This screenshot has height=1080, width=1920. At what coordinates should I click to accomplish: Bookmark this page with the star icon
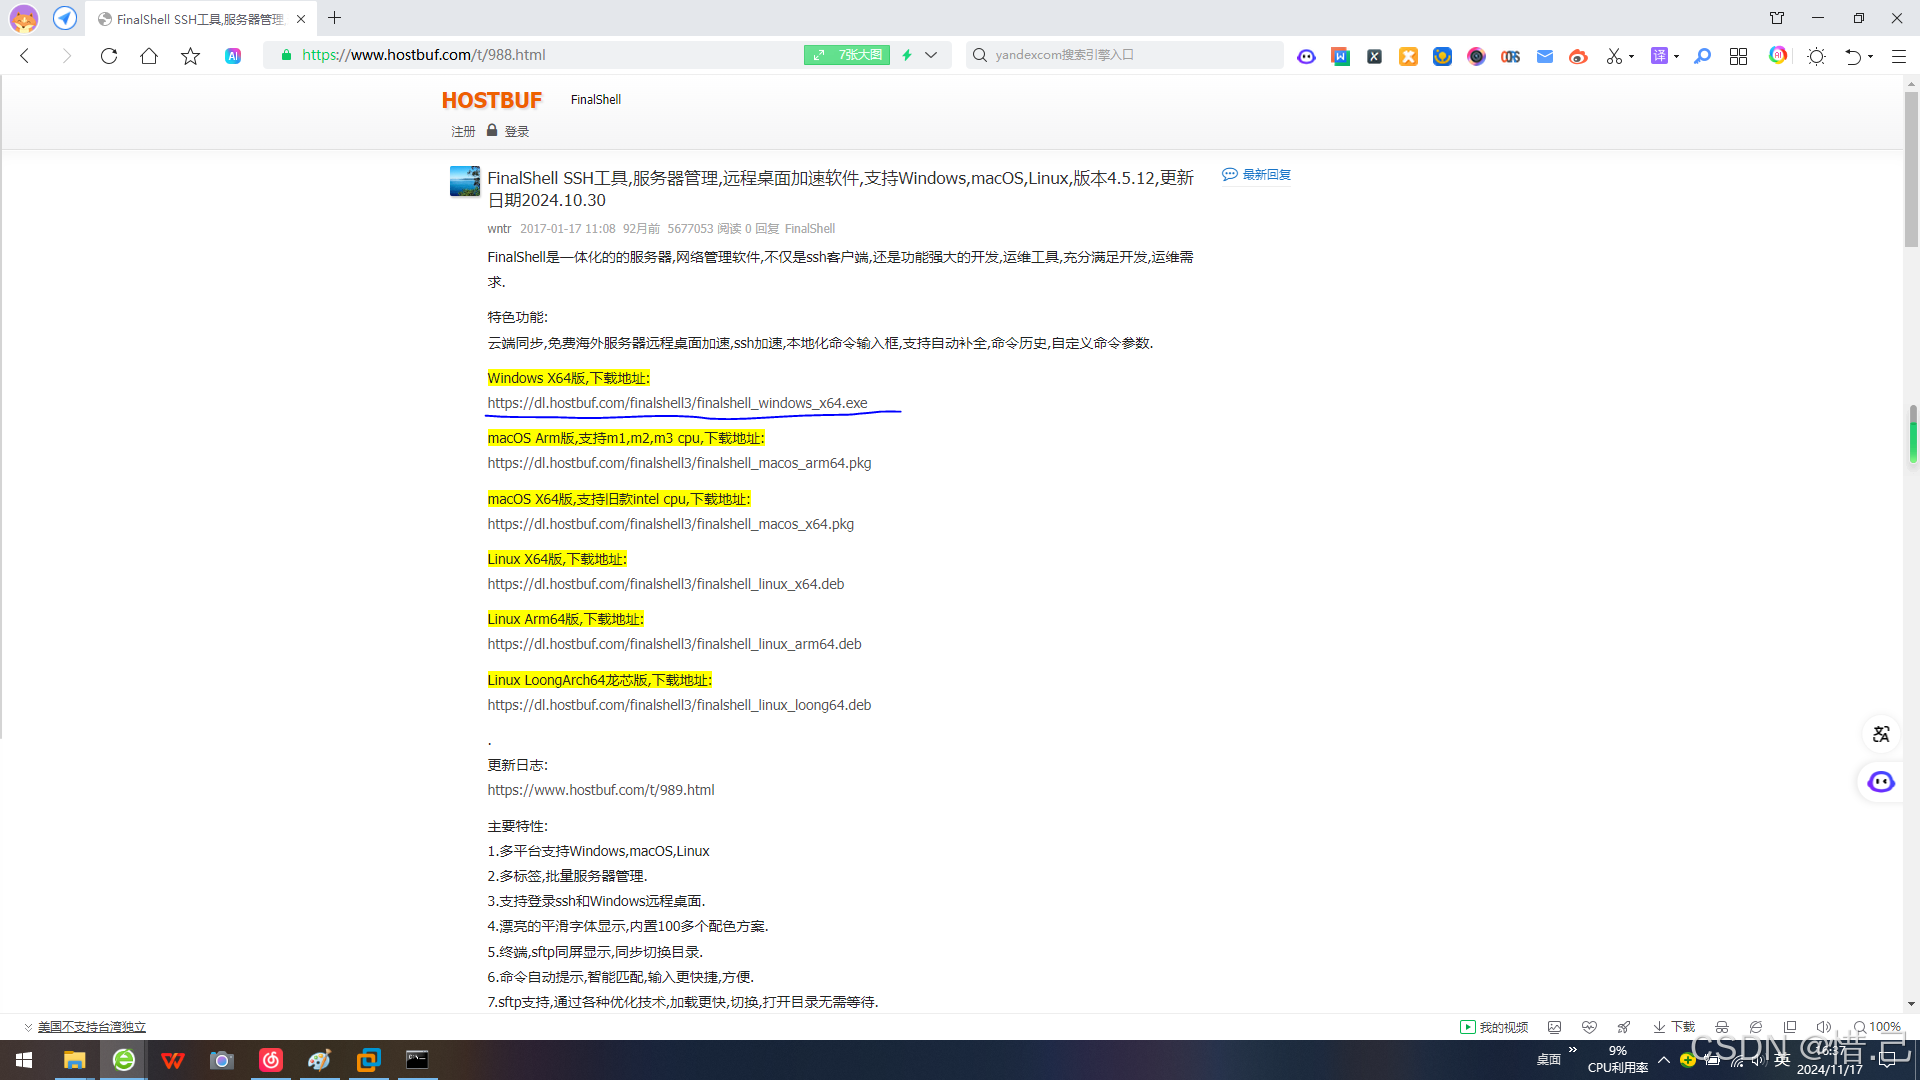[190, 56]
